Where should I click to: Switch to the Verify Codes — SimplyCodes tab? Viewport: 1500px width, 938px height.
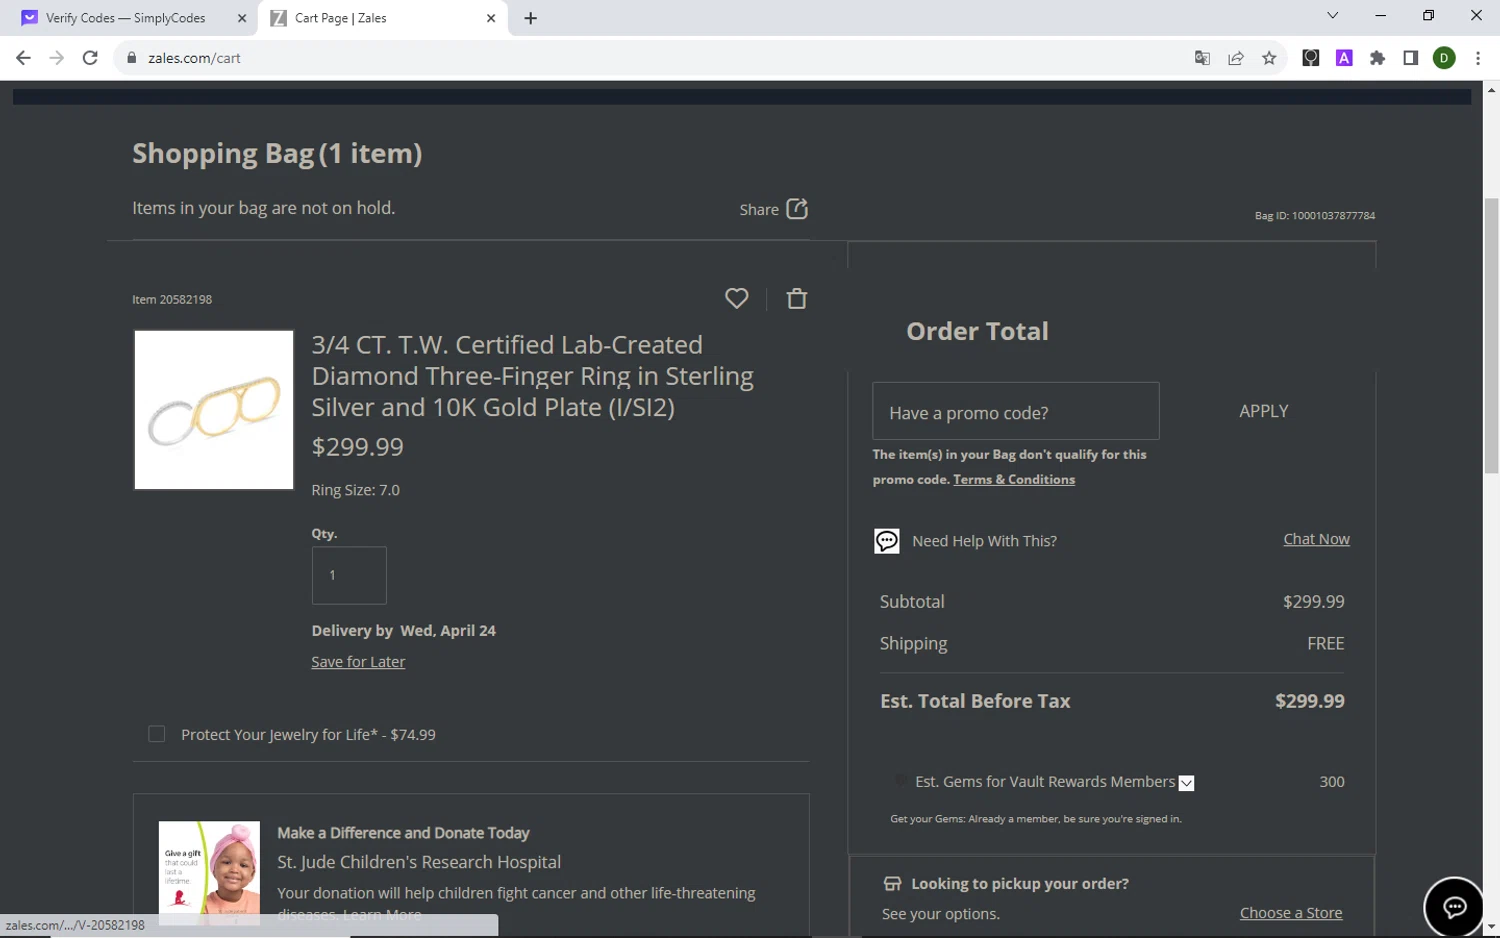(x=125, y=18)
